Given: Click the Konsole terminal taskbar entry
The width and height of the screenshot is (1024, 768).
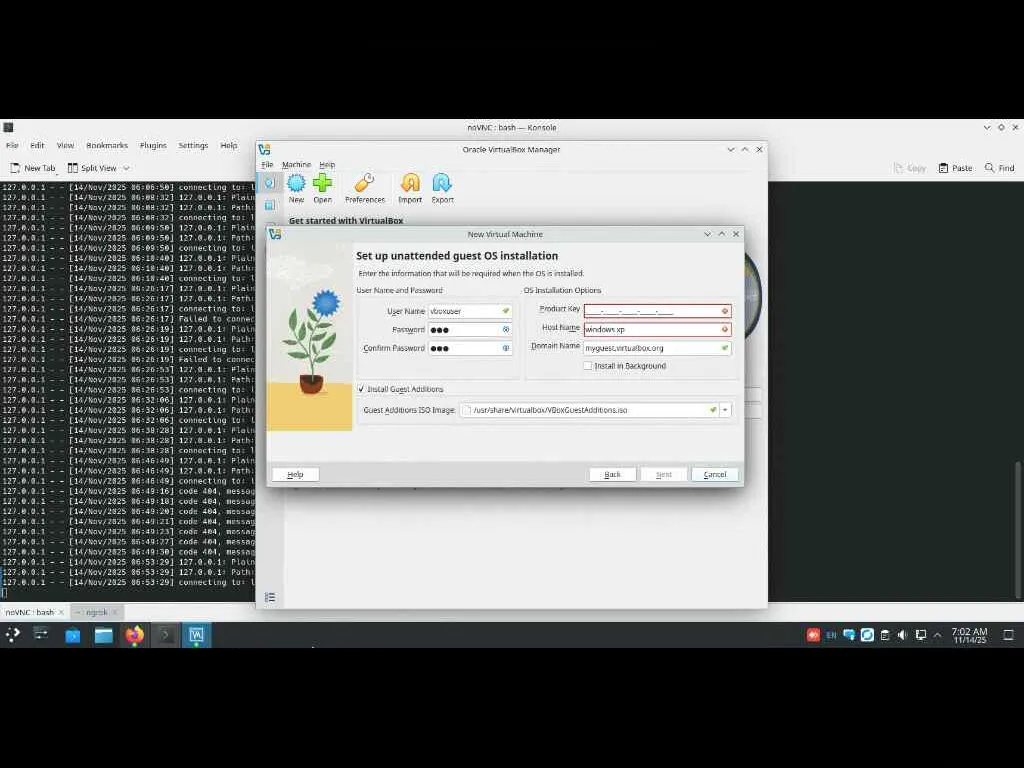Looking at the screenshot, I should click(x=165, y=635).
